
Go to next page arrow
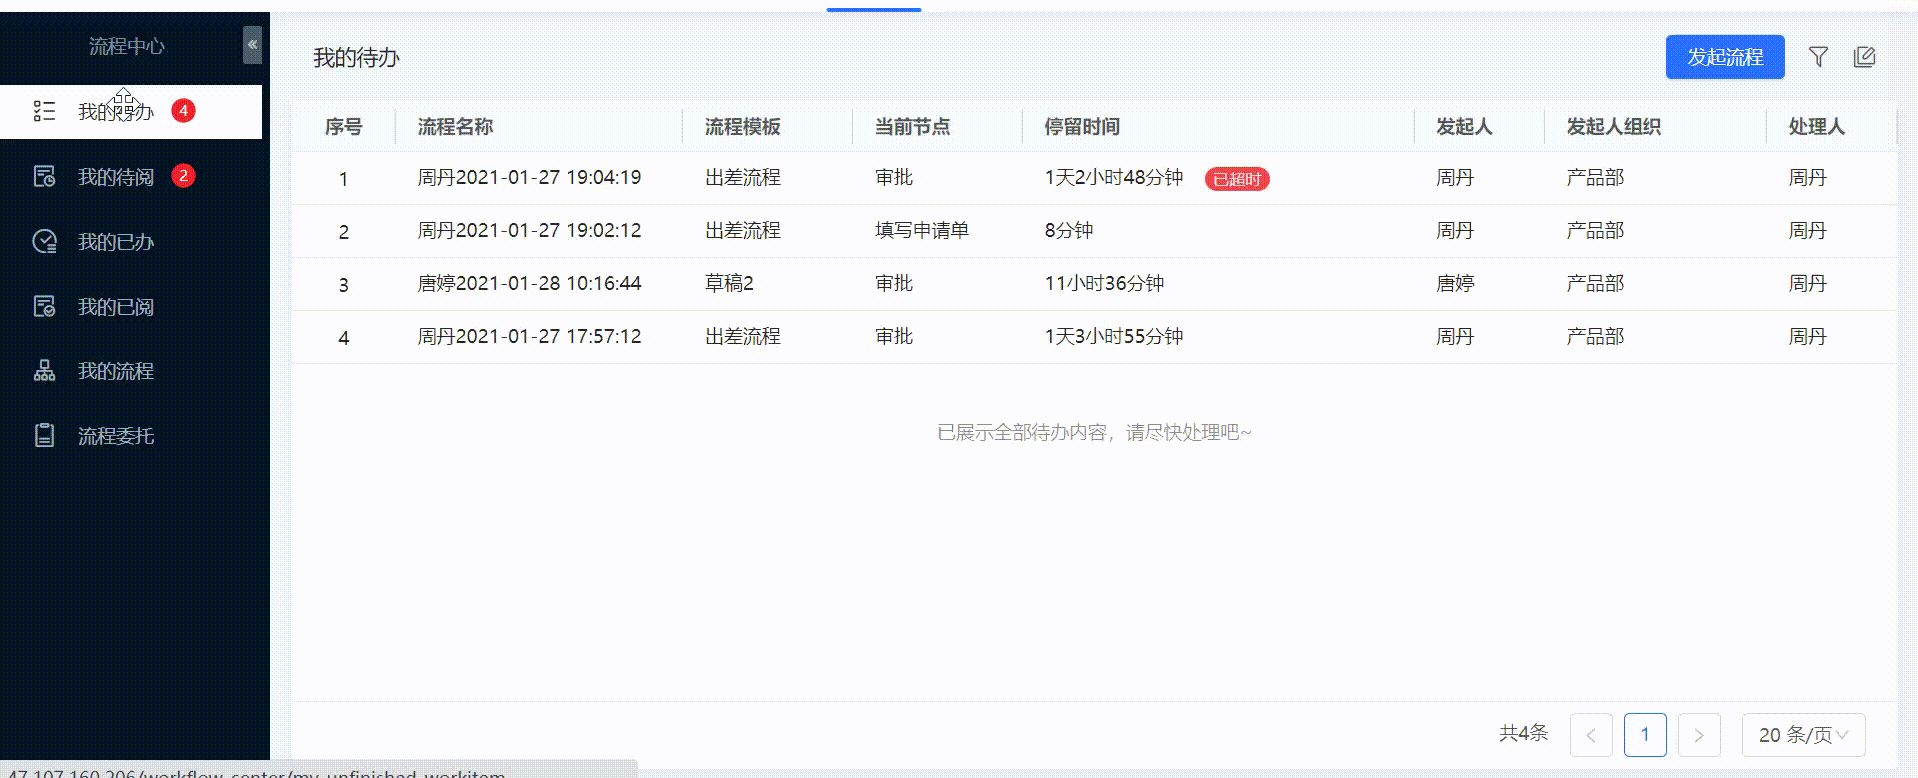1699,735
